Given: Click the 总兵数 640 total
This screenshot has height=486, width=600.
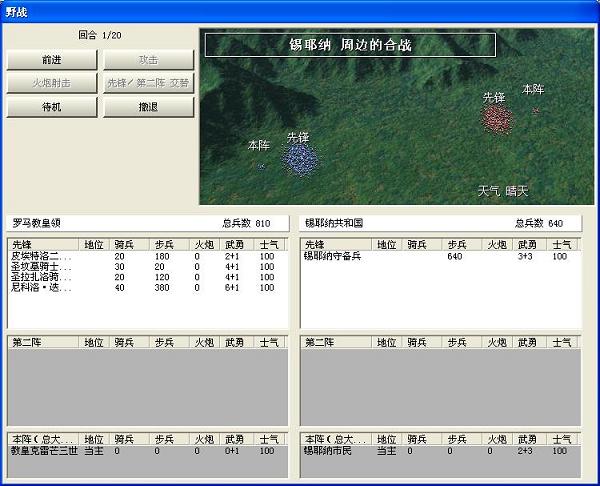Looking at the screenshot, I should point(539,223).
